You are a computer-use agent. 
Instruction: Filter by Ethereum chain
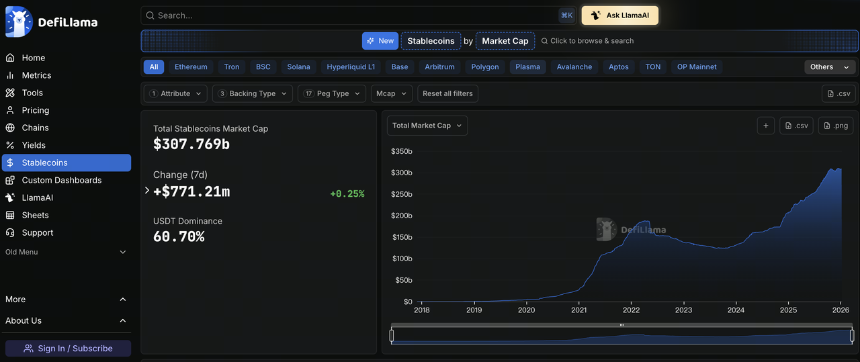point(191,67)
